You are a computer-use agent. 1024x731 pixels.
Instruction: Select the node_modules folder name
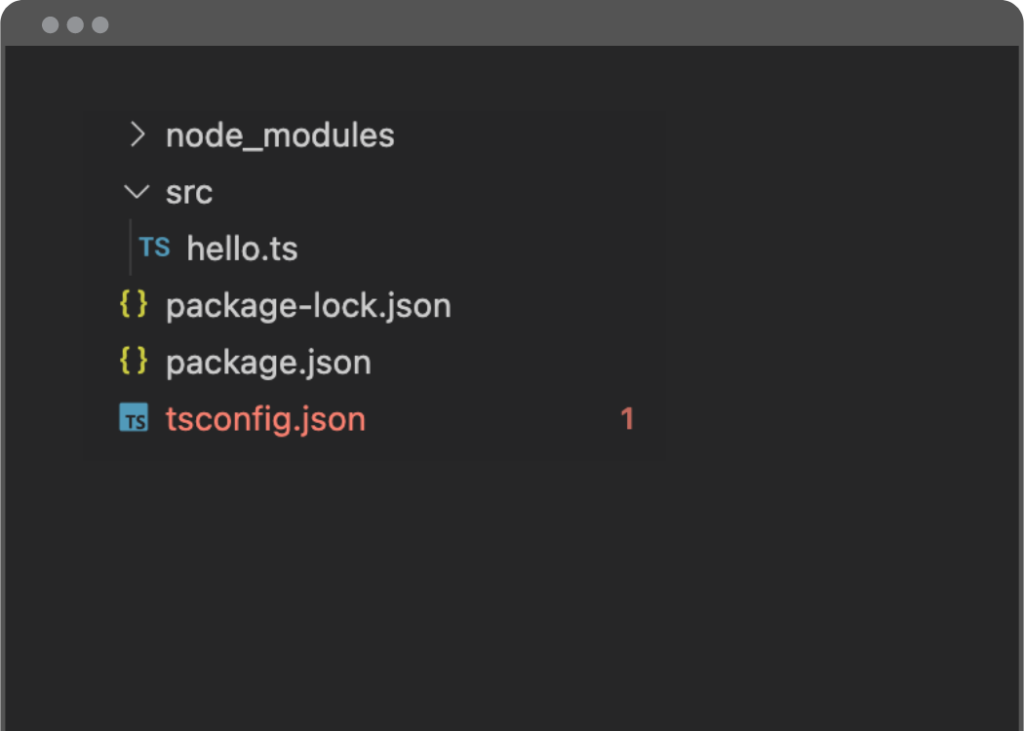point(280,136)
